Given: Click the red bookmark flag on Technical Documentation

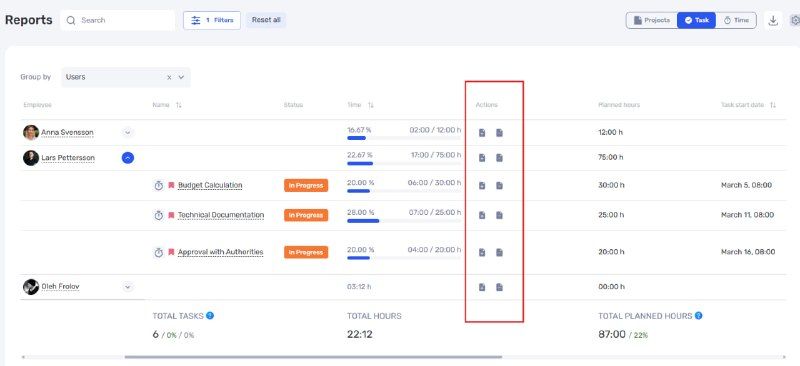Looking at the screenshot, I should (x=171, y=215).
